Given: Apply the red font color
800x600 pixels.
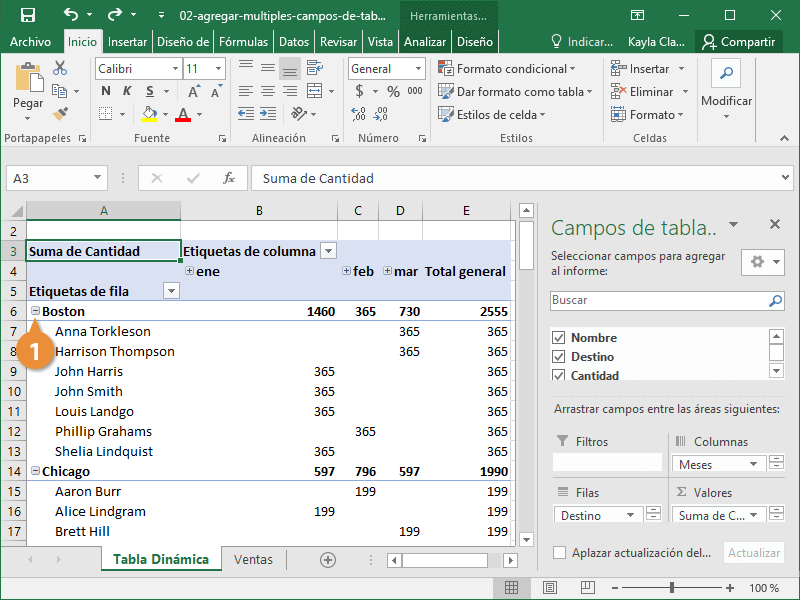Looking at the screenshot, I should click(x=183, y=114).
